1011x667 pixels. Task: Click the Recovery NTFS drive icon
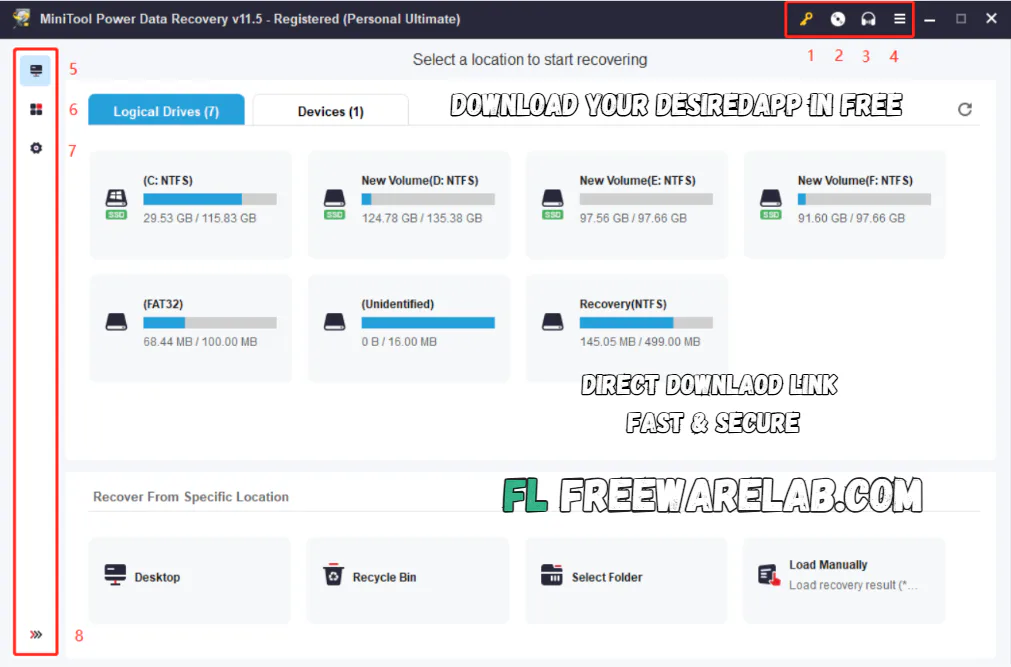pos(553,321)
